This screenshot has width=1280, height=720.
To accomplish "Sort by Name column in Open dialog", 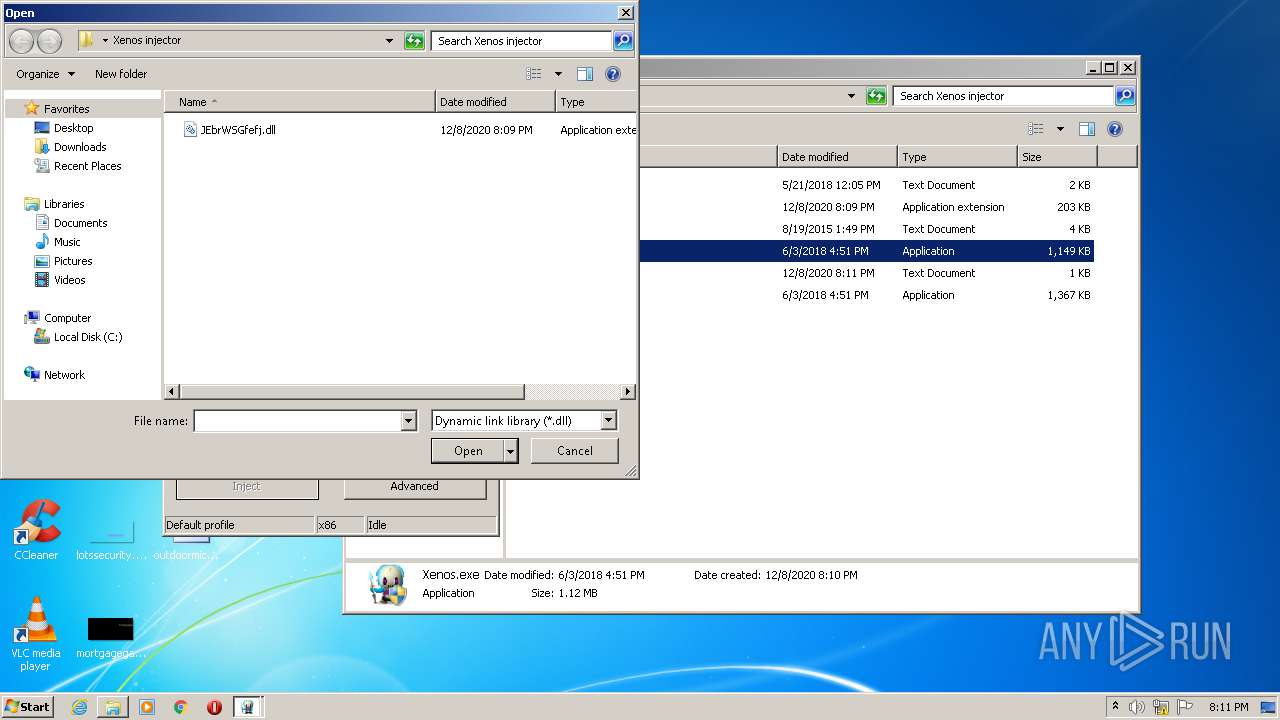I will pyautogui.click(x=300, y=102).
